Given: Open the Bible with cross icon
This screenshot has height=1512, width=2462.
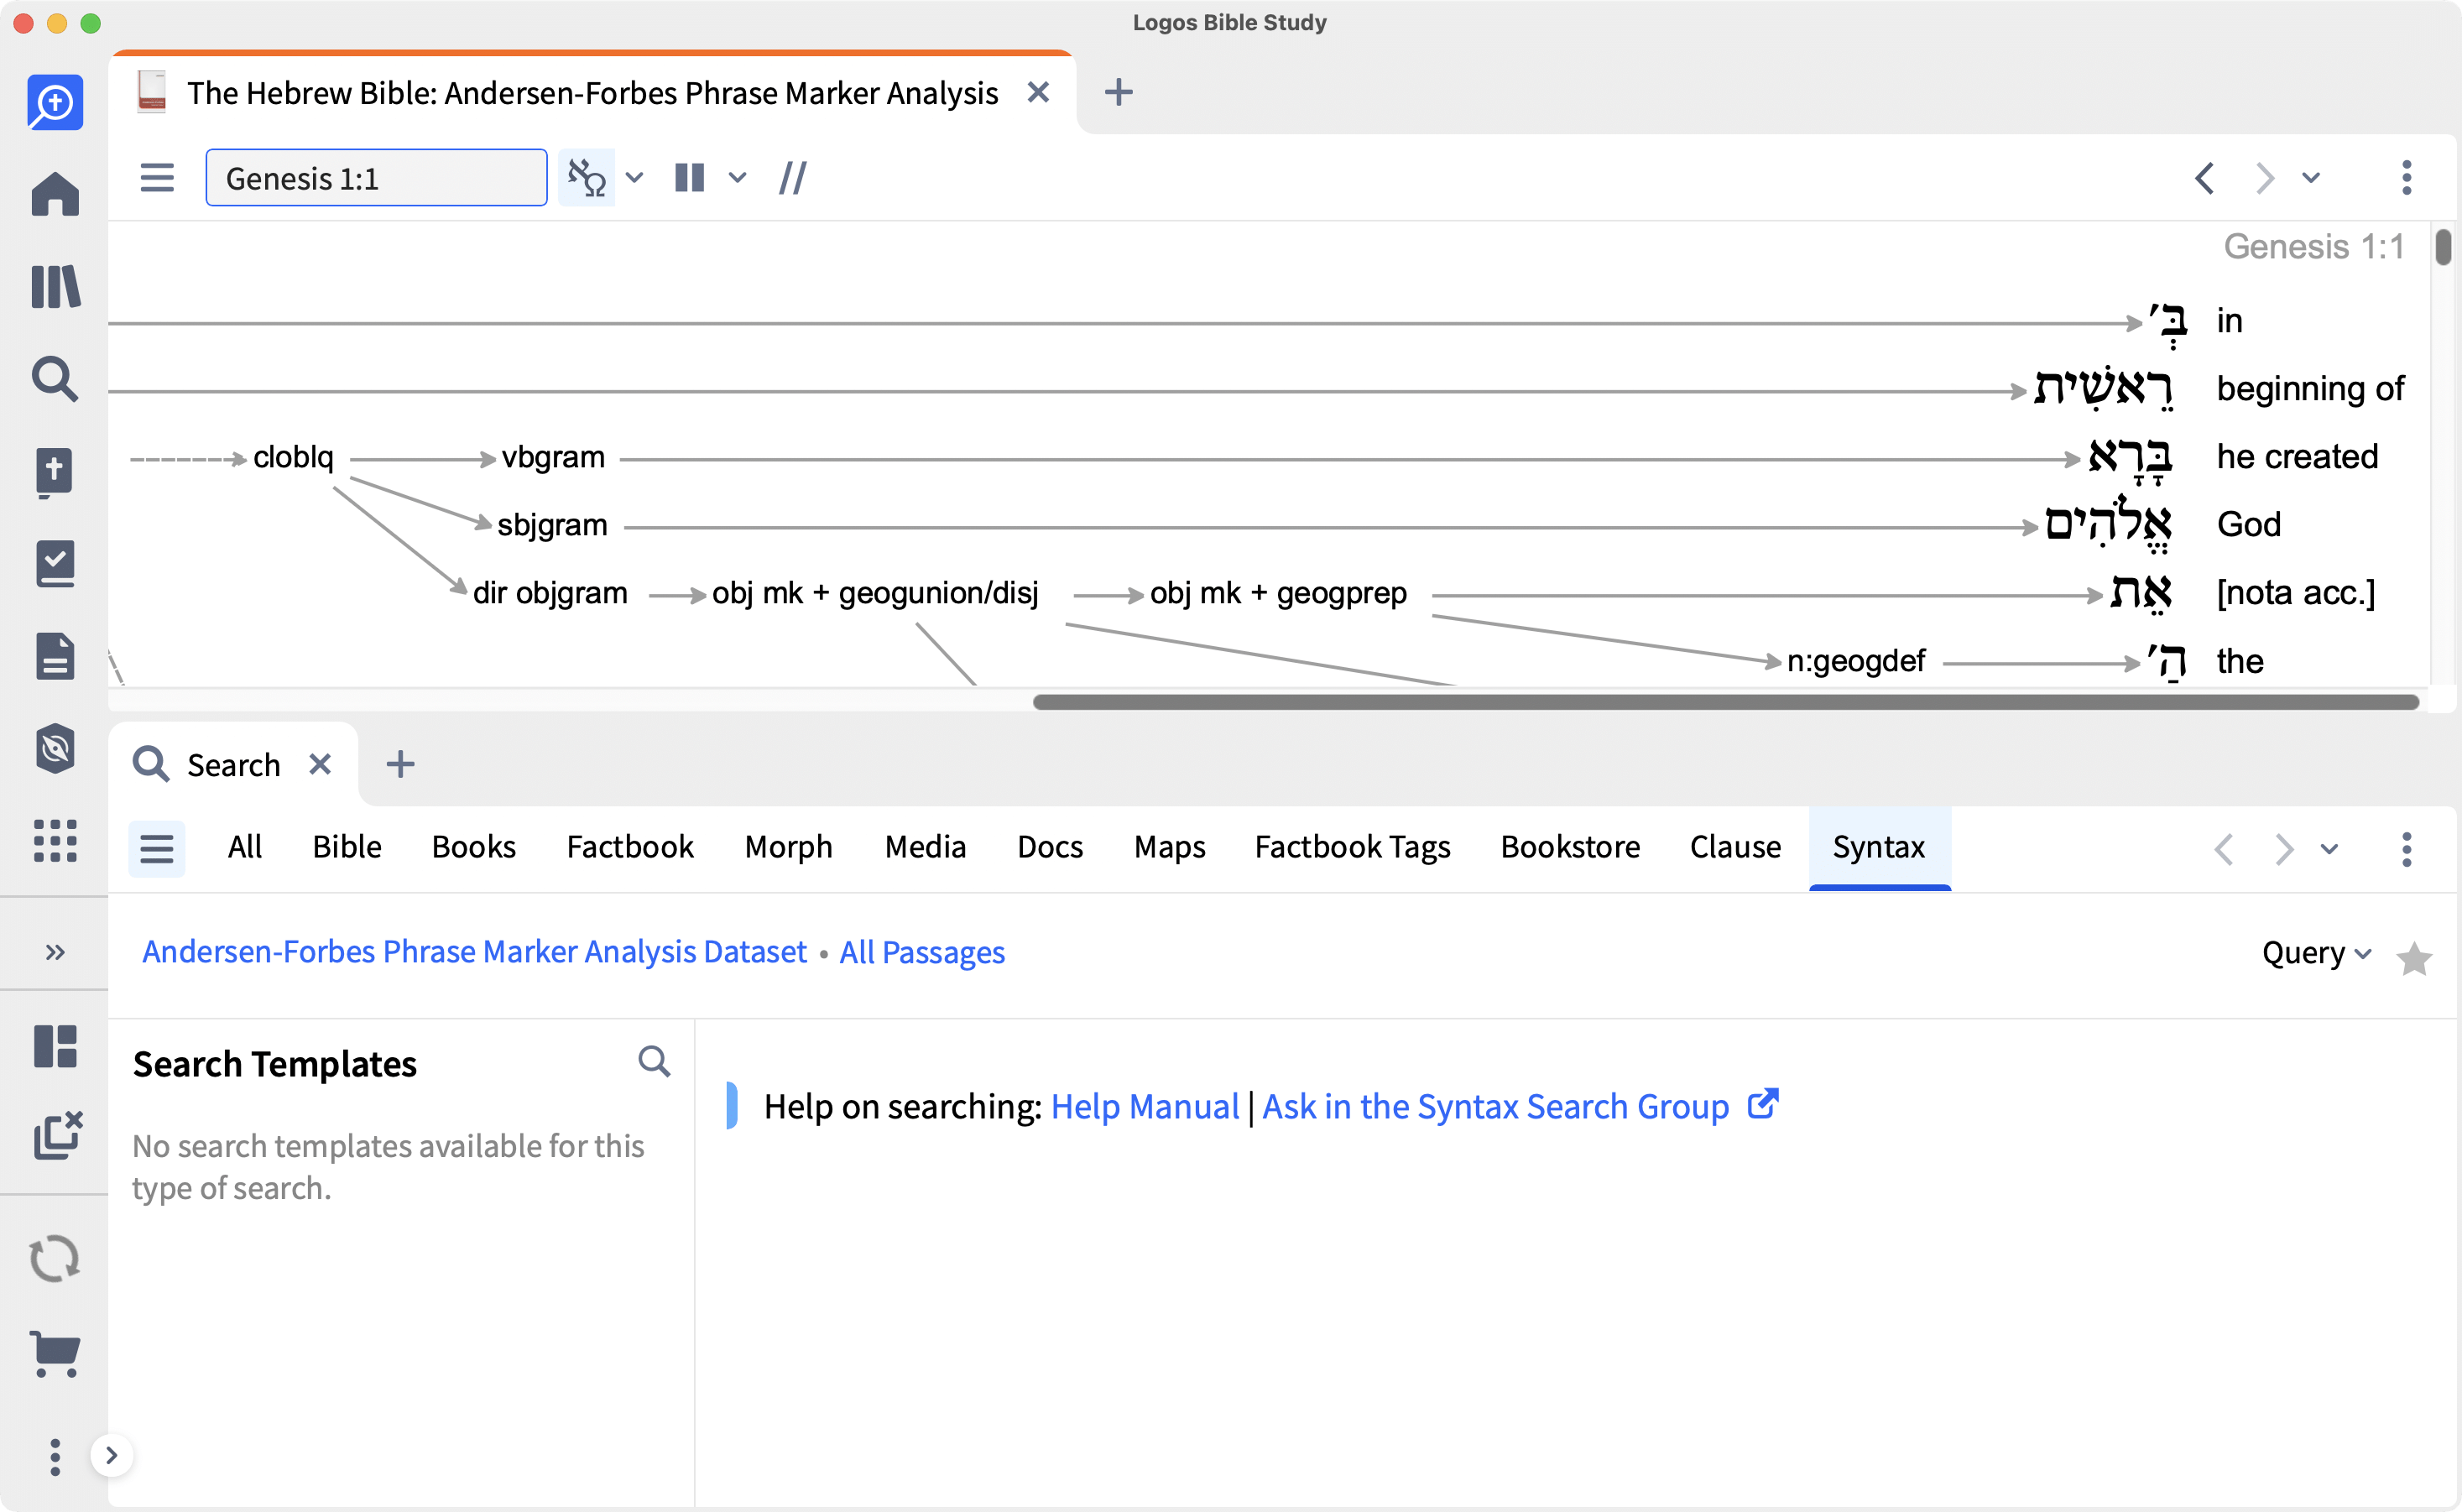Looking at the screenshot, I should tap(55, 472).
